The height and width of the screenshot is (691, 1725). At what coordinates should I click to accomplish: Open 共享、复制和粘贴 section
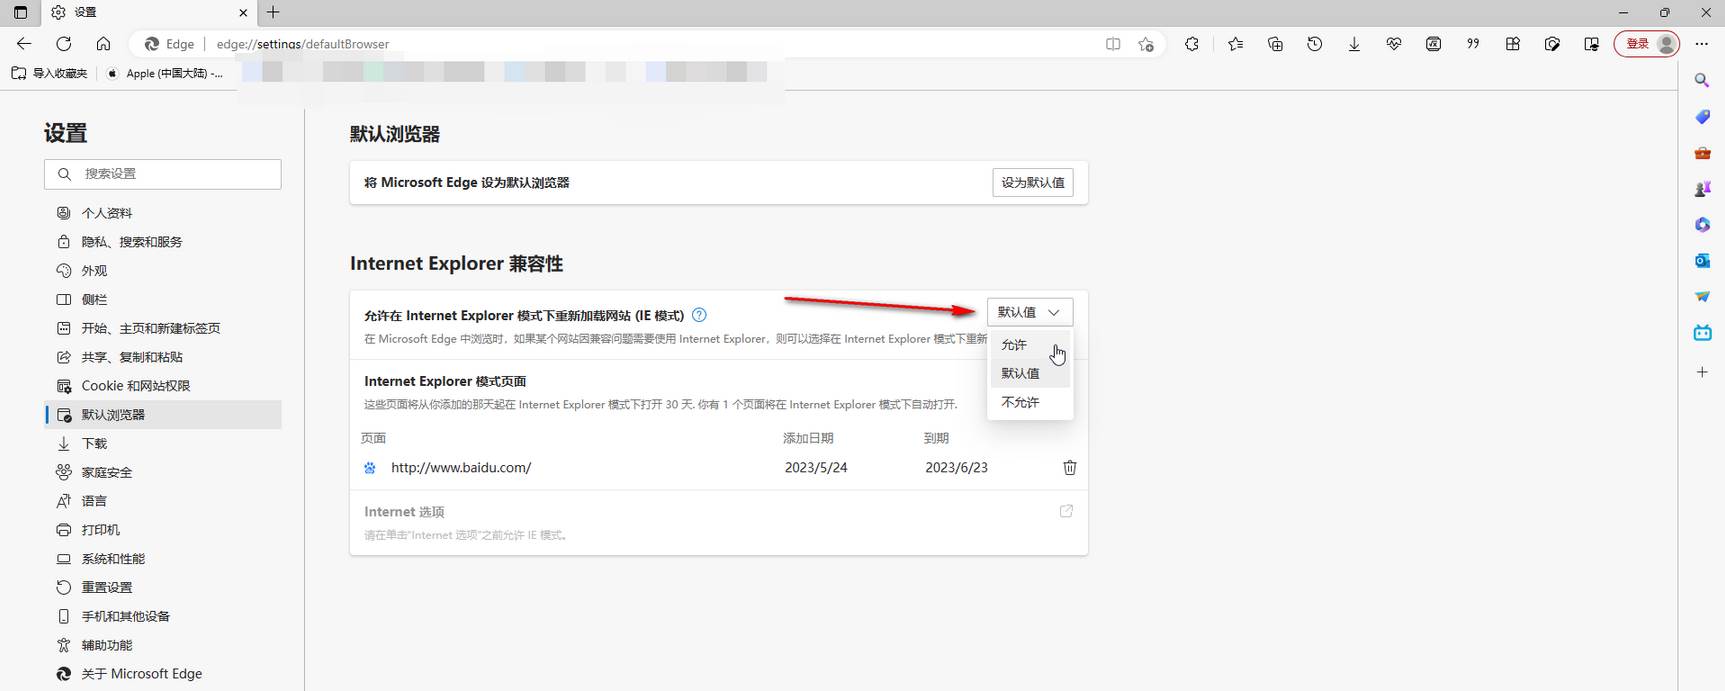point(164,357)
